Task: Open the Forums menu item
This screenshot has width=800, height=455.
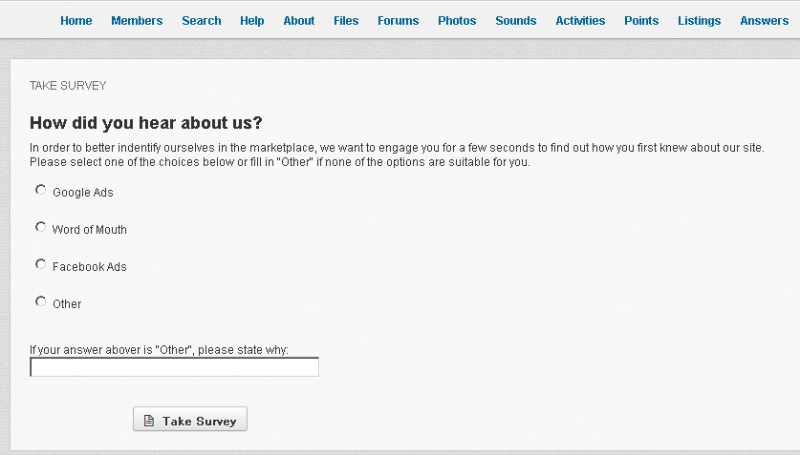Action: 398,21
